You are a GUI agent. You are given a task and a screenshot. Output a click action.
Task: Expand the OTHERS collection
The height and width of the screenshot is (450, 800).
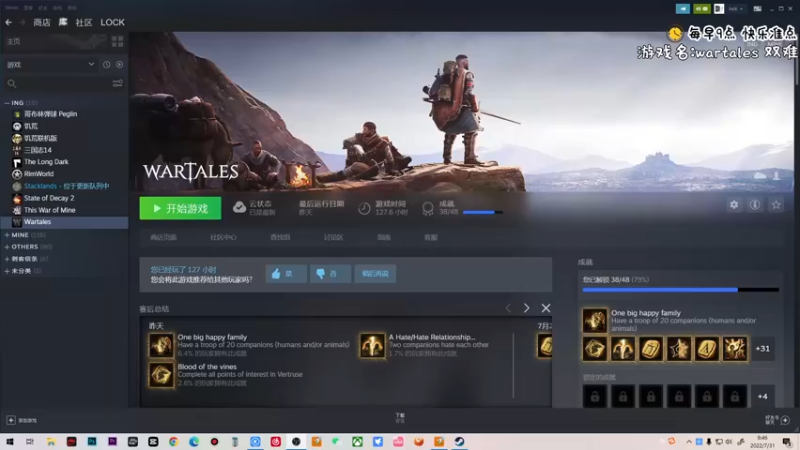pos(7,246)
